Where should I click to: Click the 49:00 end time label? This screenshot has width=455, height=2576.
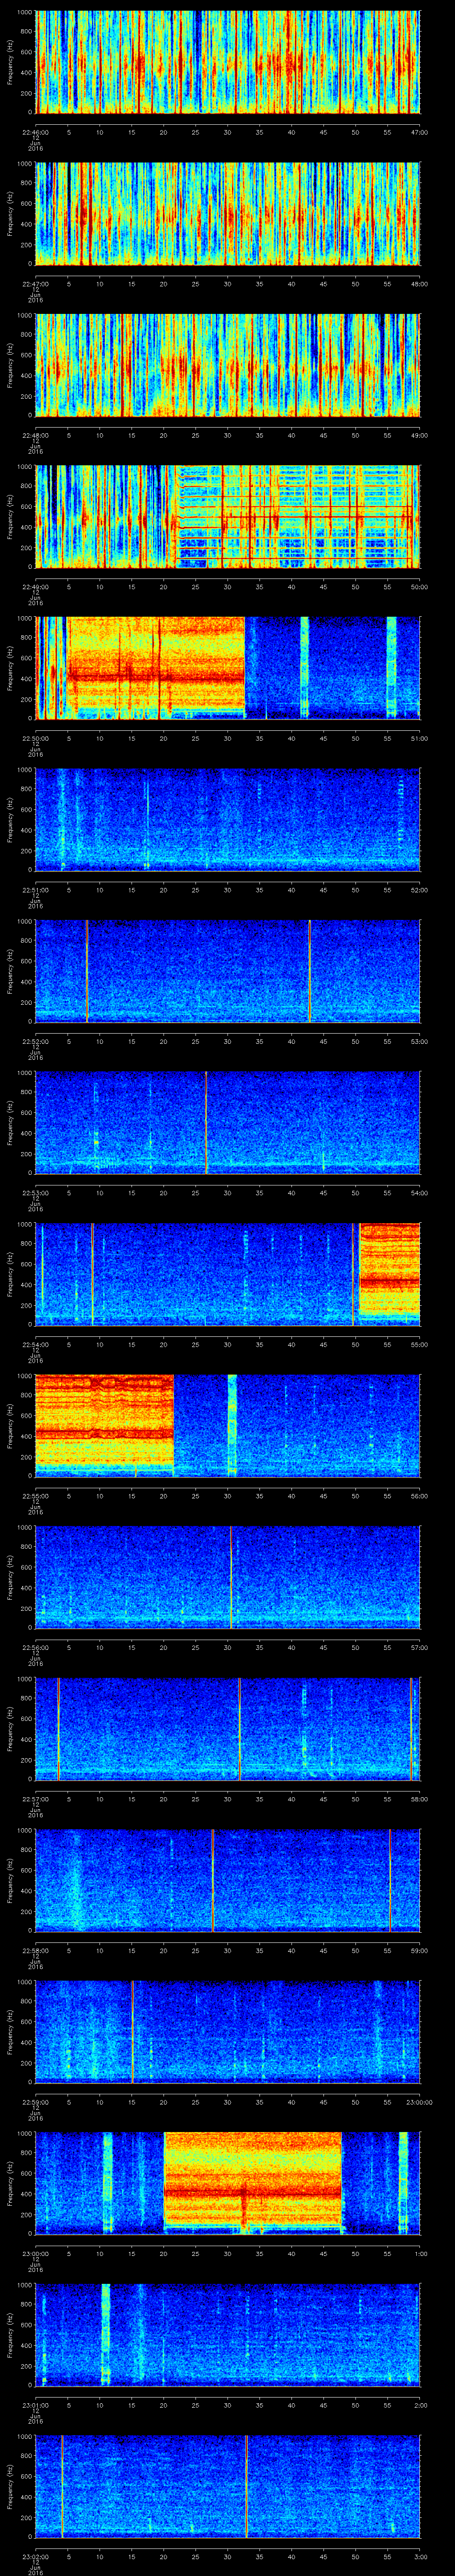[419, 435]
